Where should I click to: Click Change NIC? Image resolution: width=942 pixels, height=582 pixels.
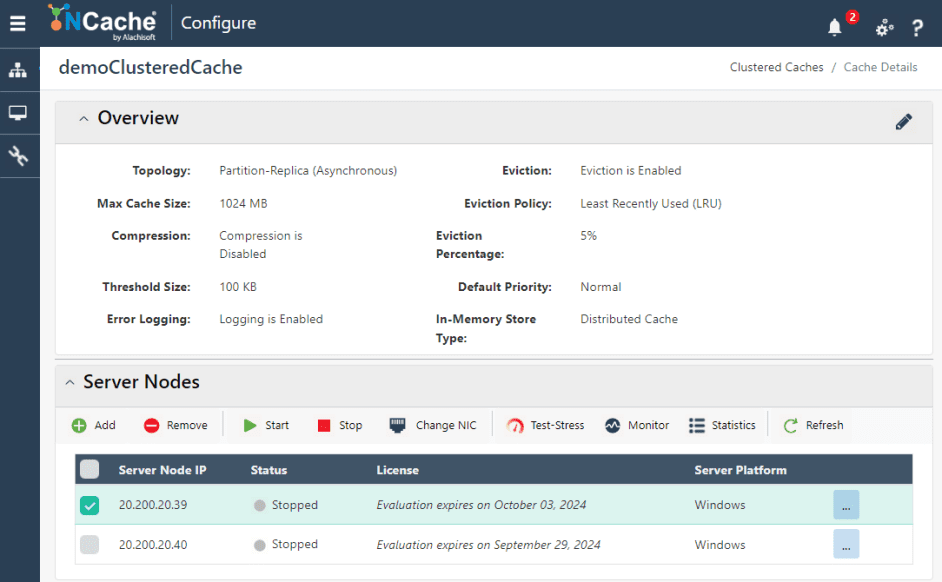pos(433,425)
